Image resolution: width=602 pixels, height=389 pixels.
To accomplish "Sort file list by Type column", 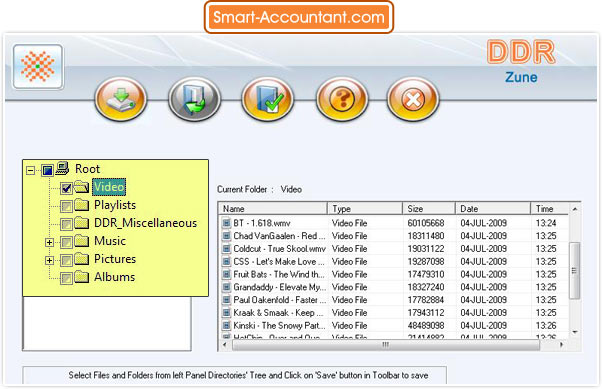I will pyautogui.click(x=365, y=209).
